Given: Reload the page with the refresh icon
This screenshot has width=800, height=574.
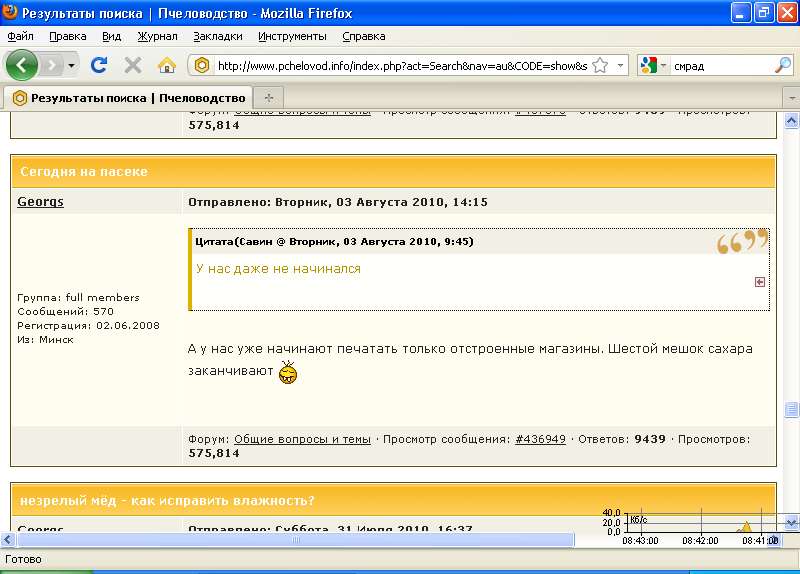Looking at the screenshot, I should (x=99, y=65).
